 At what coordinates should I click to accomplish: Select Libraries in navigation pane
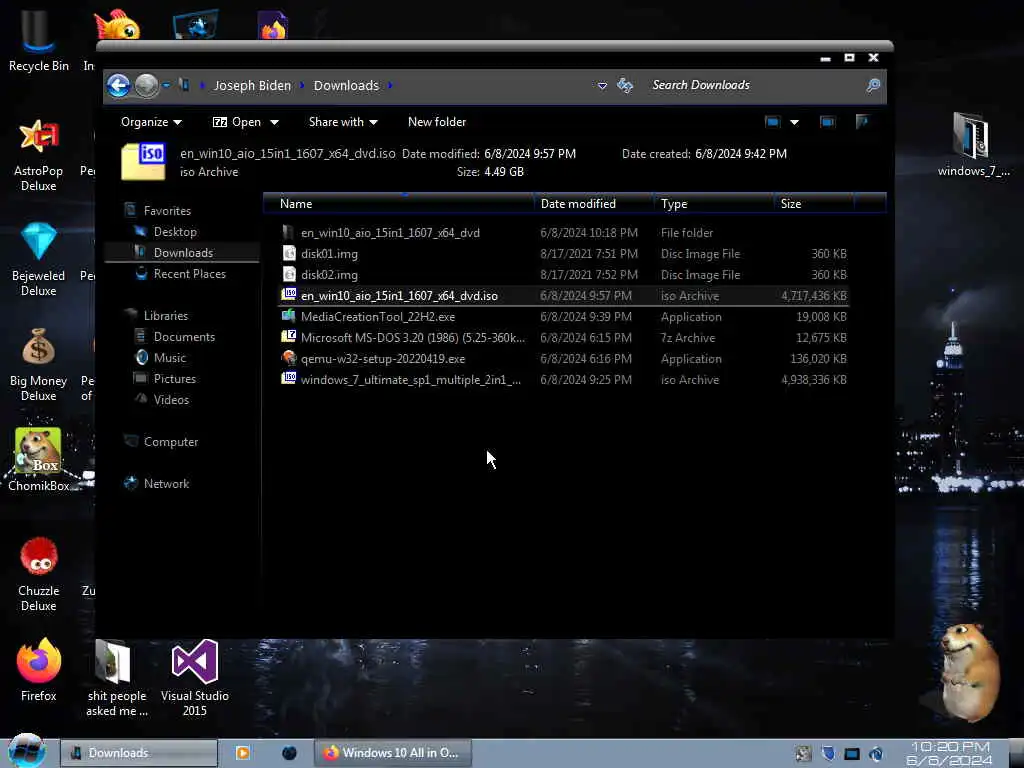(165, 315)
